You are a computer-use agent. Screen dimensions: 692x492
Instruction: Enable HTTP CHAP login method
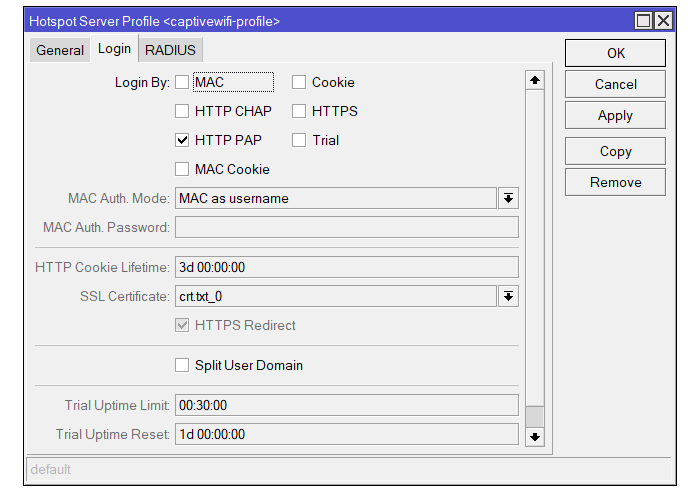(182, 111)
